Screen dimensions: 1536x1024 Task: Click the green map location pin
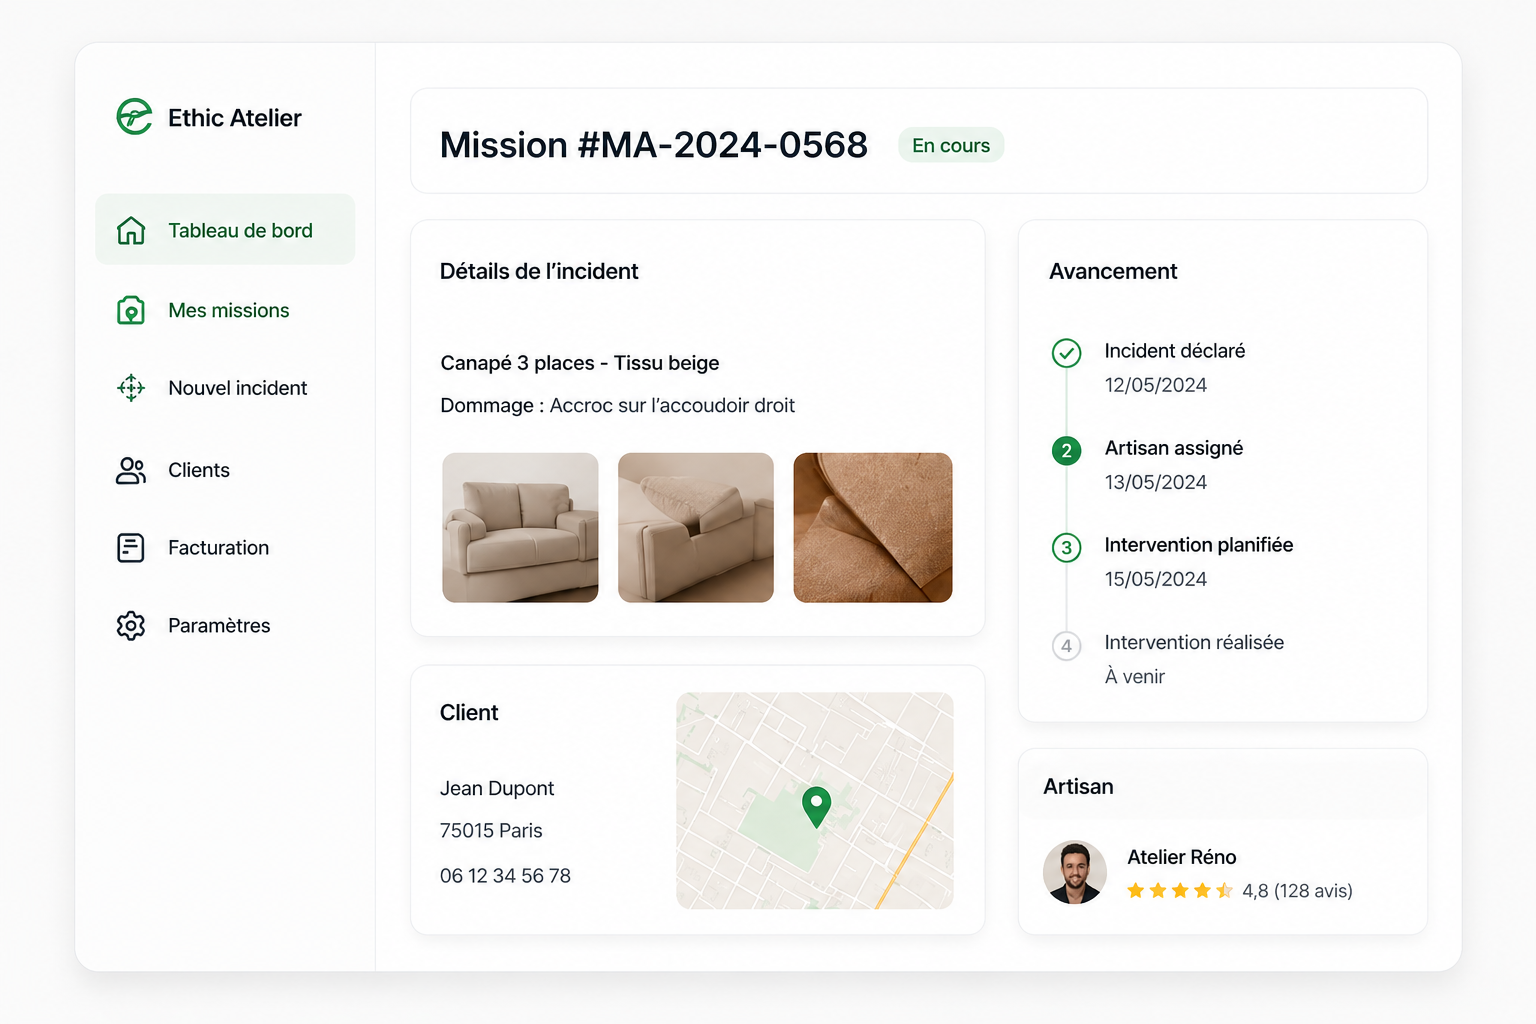pyautogui.click(x=817, y=807)
